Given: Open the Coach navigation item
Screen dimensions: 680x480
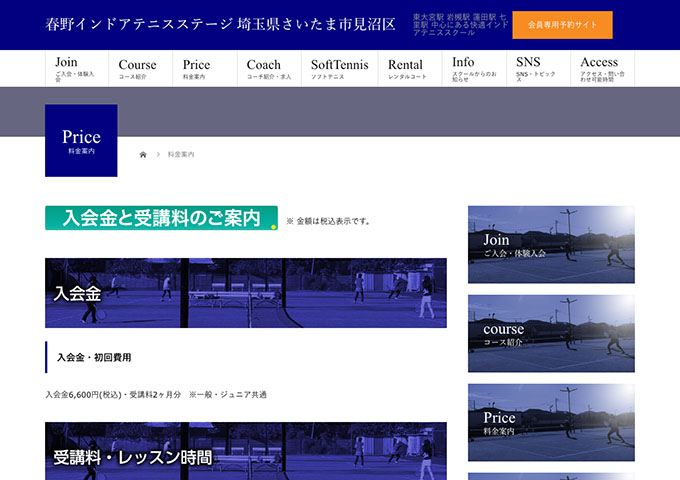Looking at the screenshot, I should pos(269,69).
